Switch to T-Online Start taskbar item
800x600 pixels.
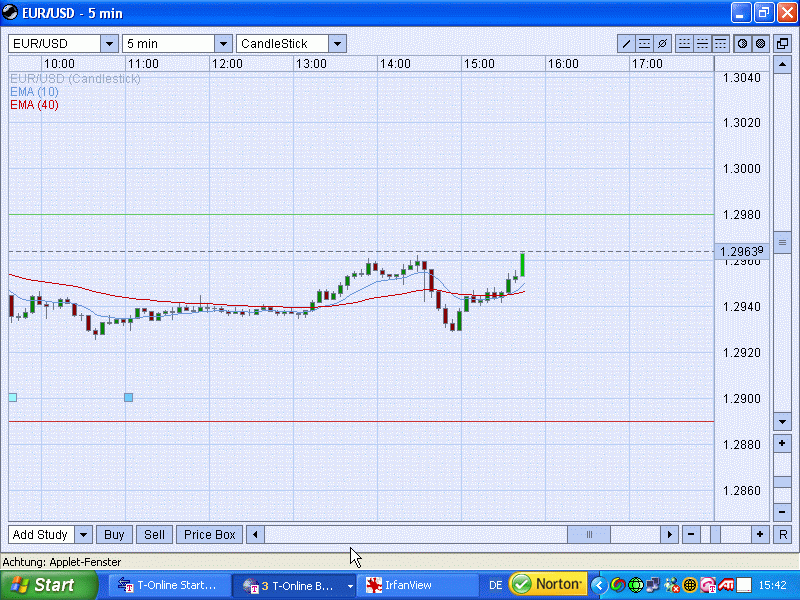pyautogui.click(x=168, y=585)
